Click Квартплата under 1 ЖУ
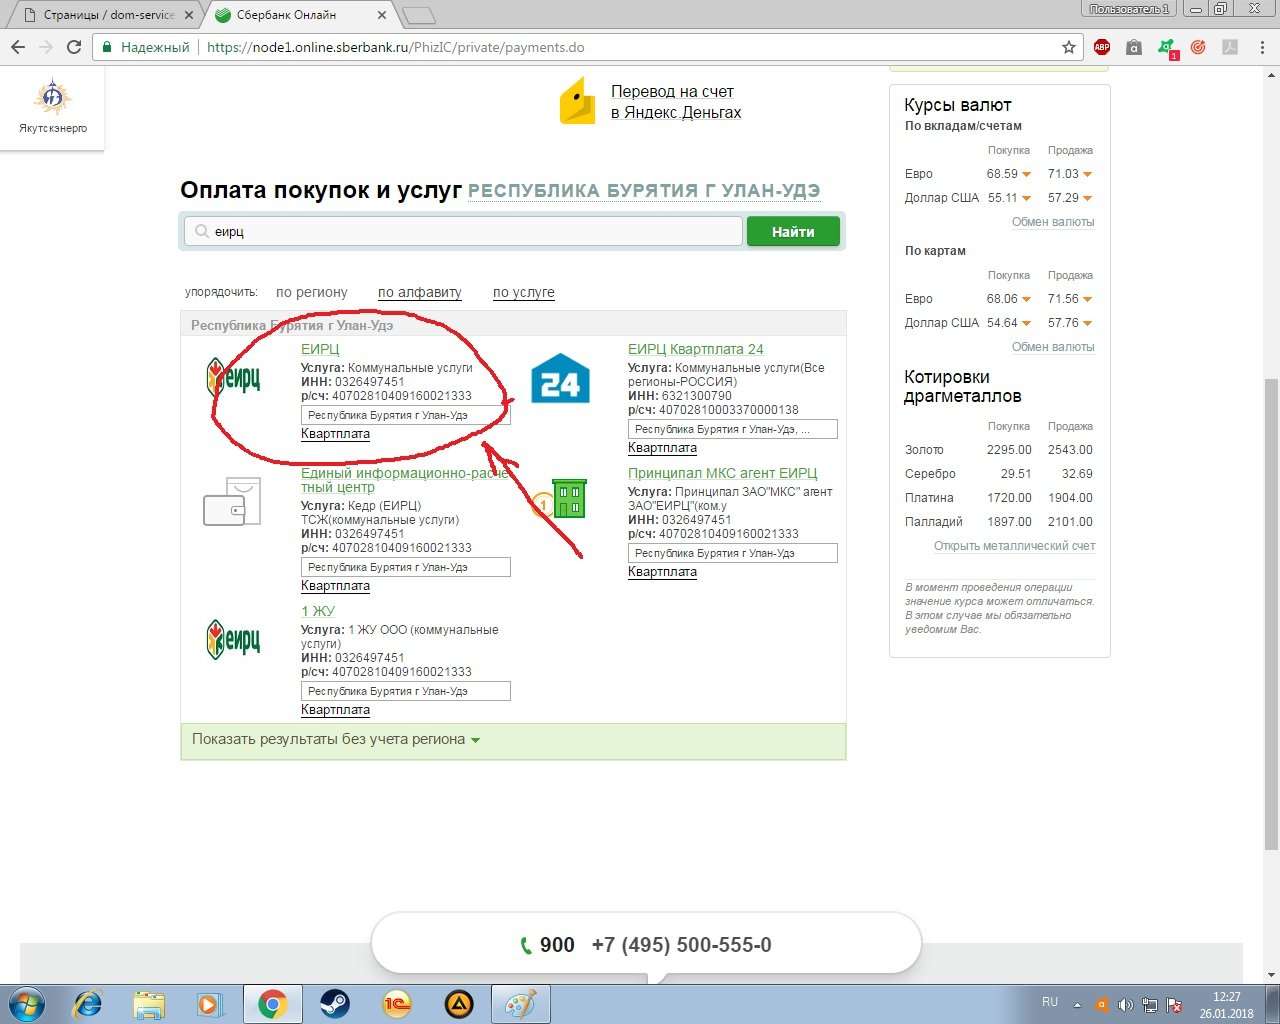 pyautogui.click(x=335, y=710)
